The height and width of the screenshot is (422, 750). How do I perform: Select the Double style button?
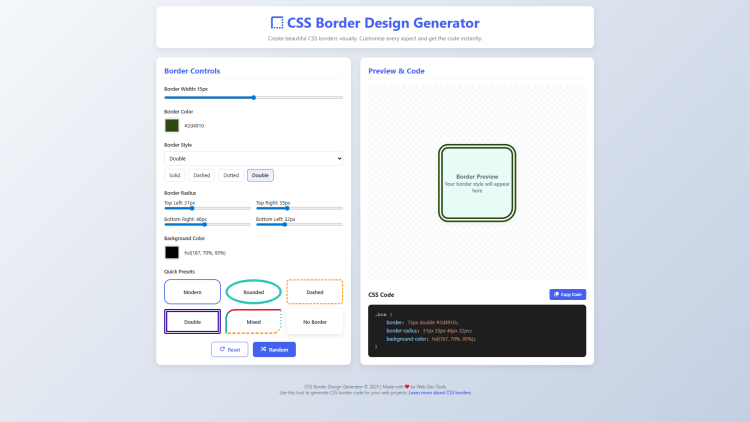(x=260, y=175)
